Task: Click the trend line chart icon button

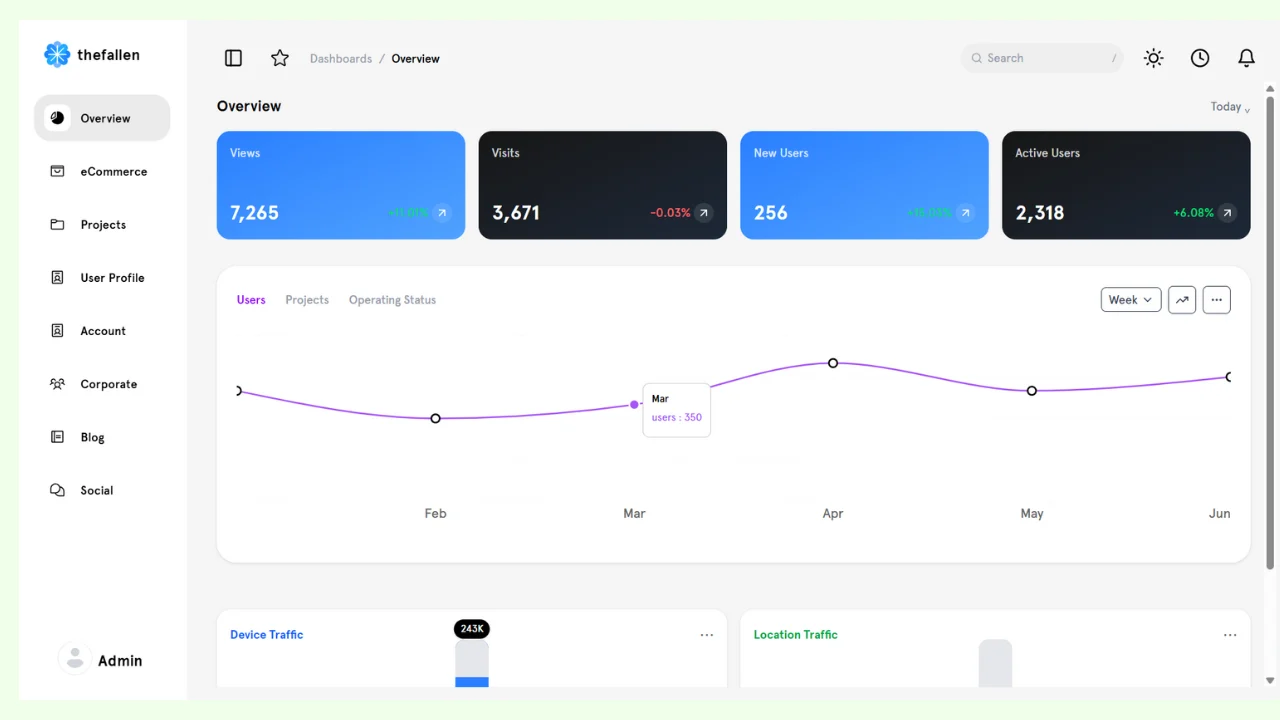Action: click(x=1182, y=300)
